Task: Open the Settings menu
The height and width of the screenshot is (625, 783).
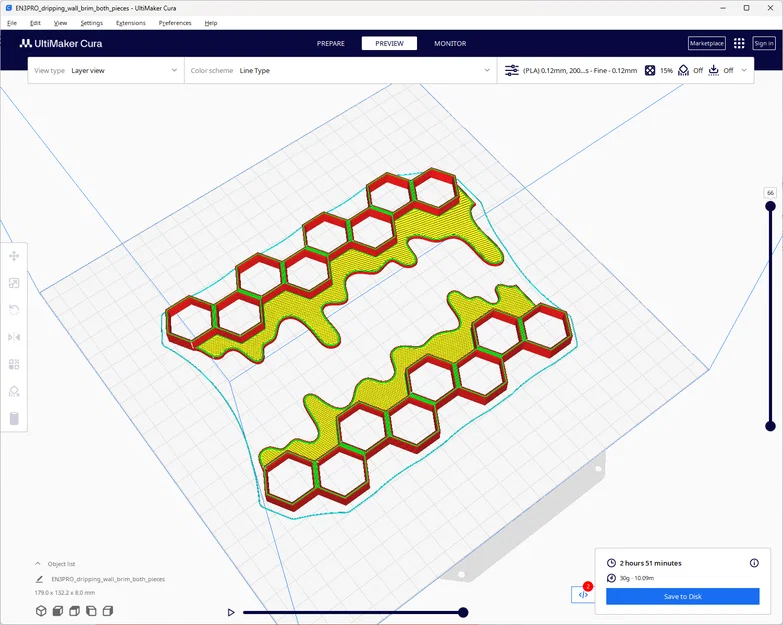Action: (x=92, y=23)
